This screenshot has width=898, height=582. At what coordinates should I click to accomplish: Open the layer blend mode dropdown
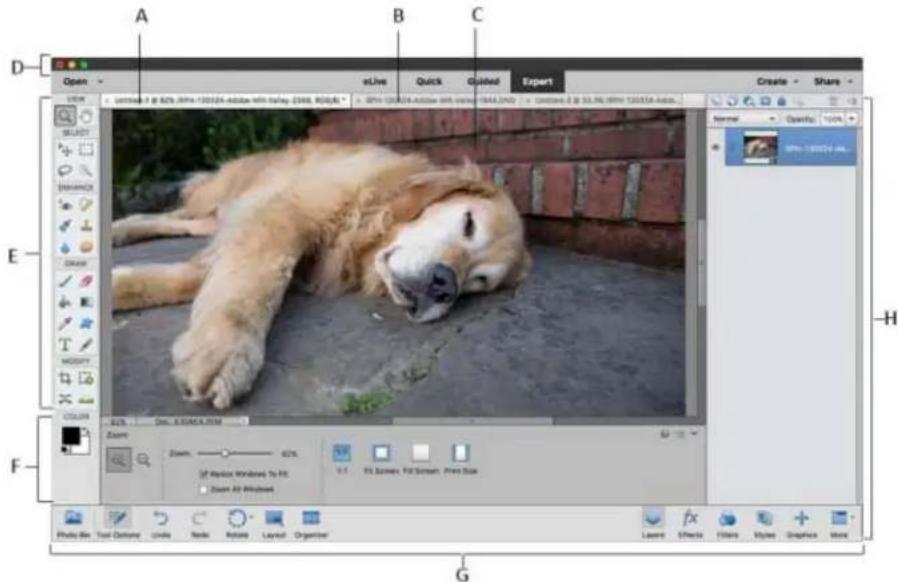tap(745, 118)
